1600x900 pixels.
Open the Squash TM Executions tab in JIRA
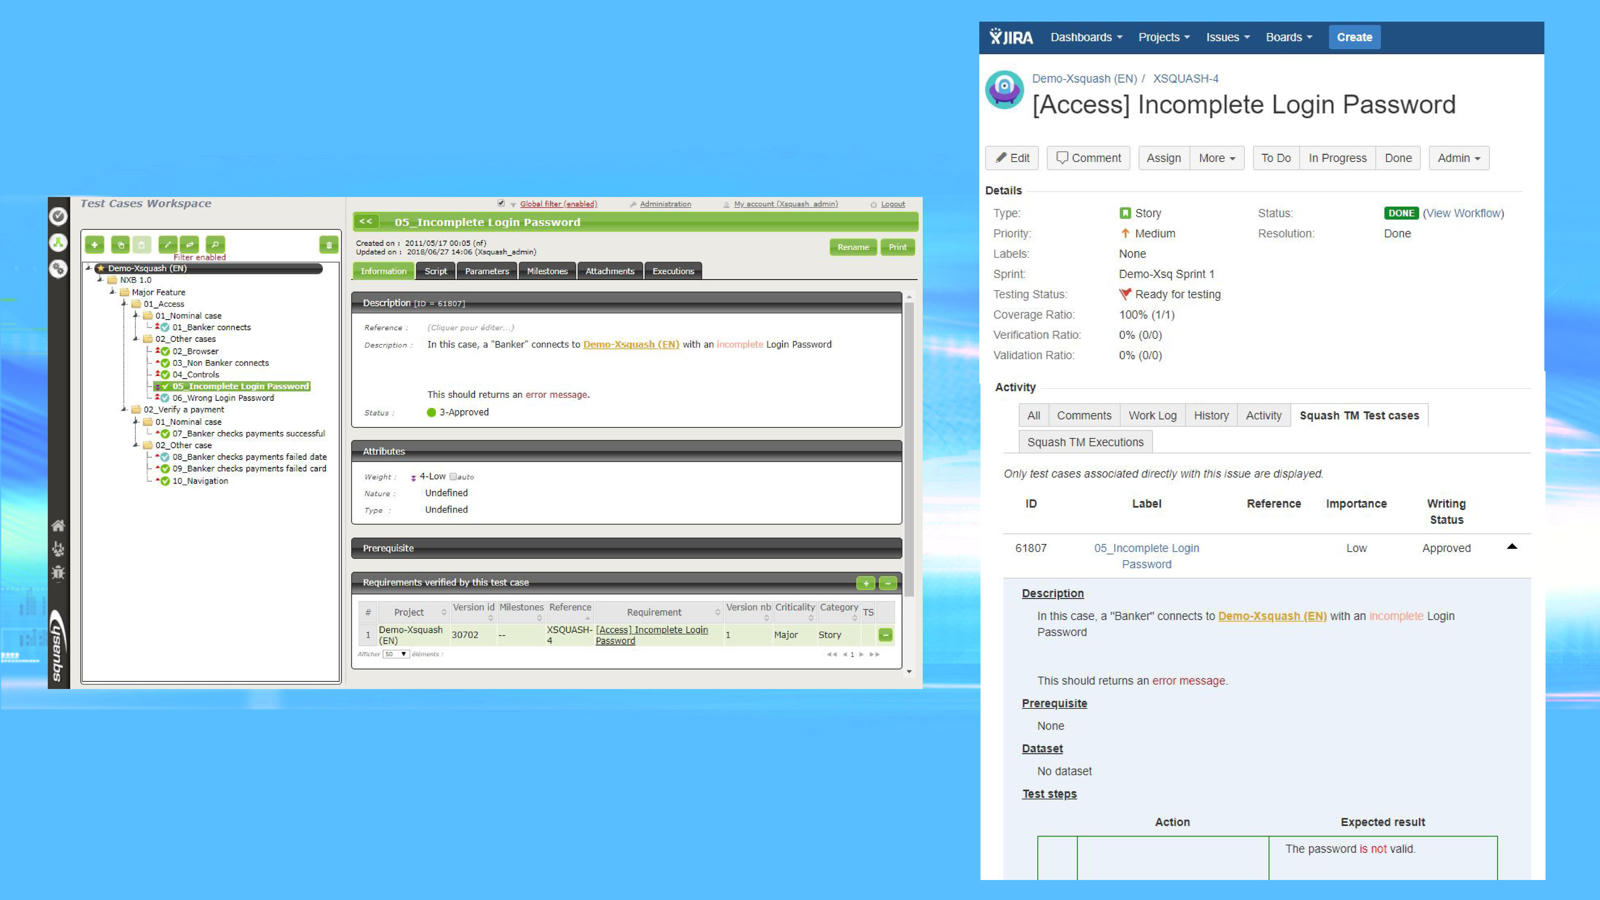pos(1085,442)
